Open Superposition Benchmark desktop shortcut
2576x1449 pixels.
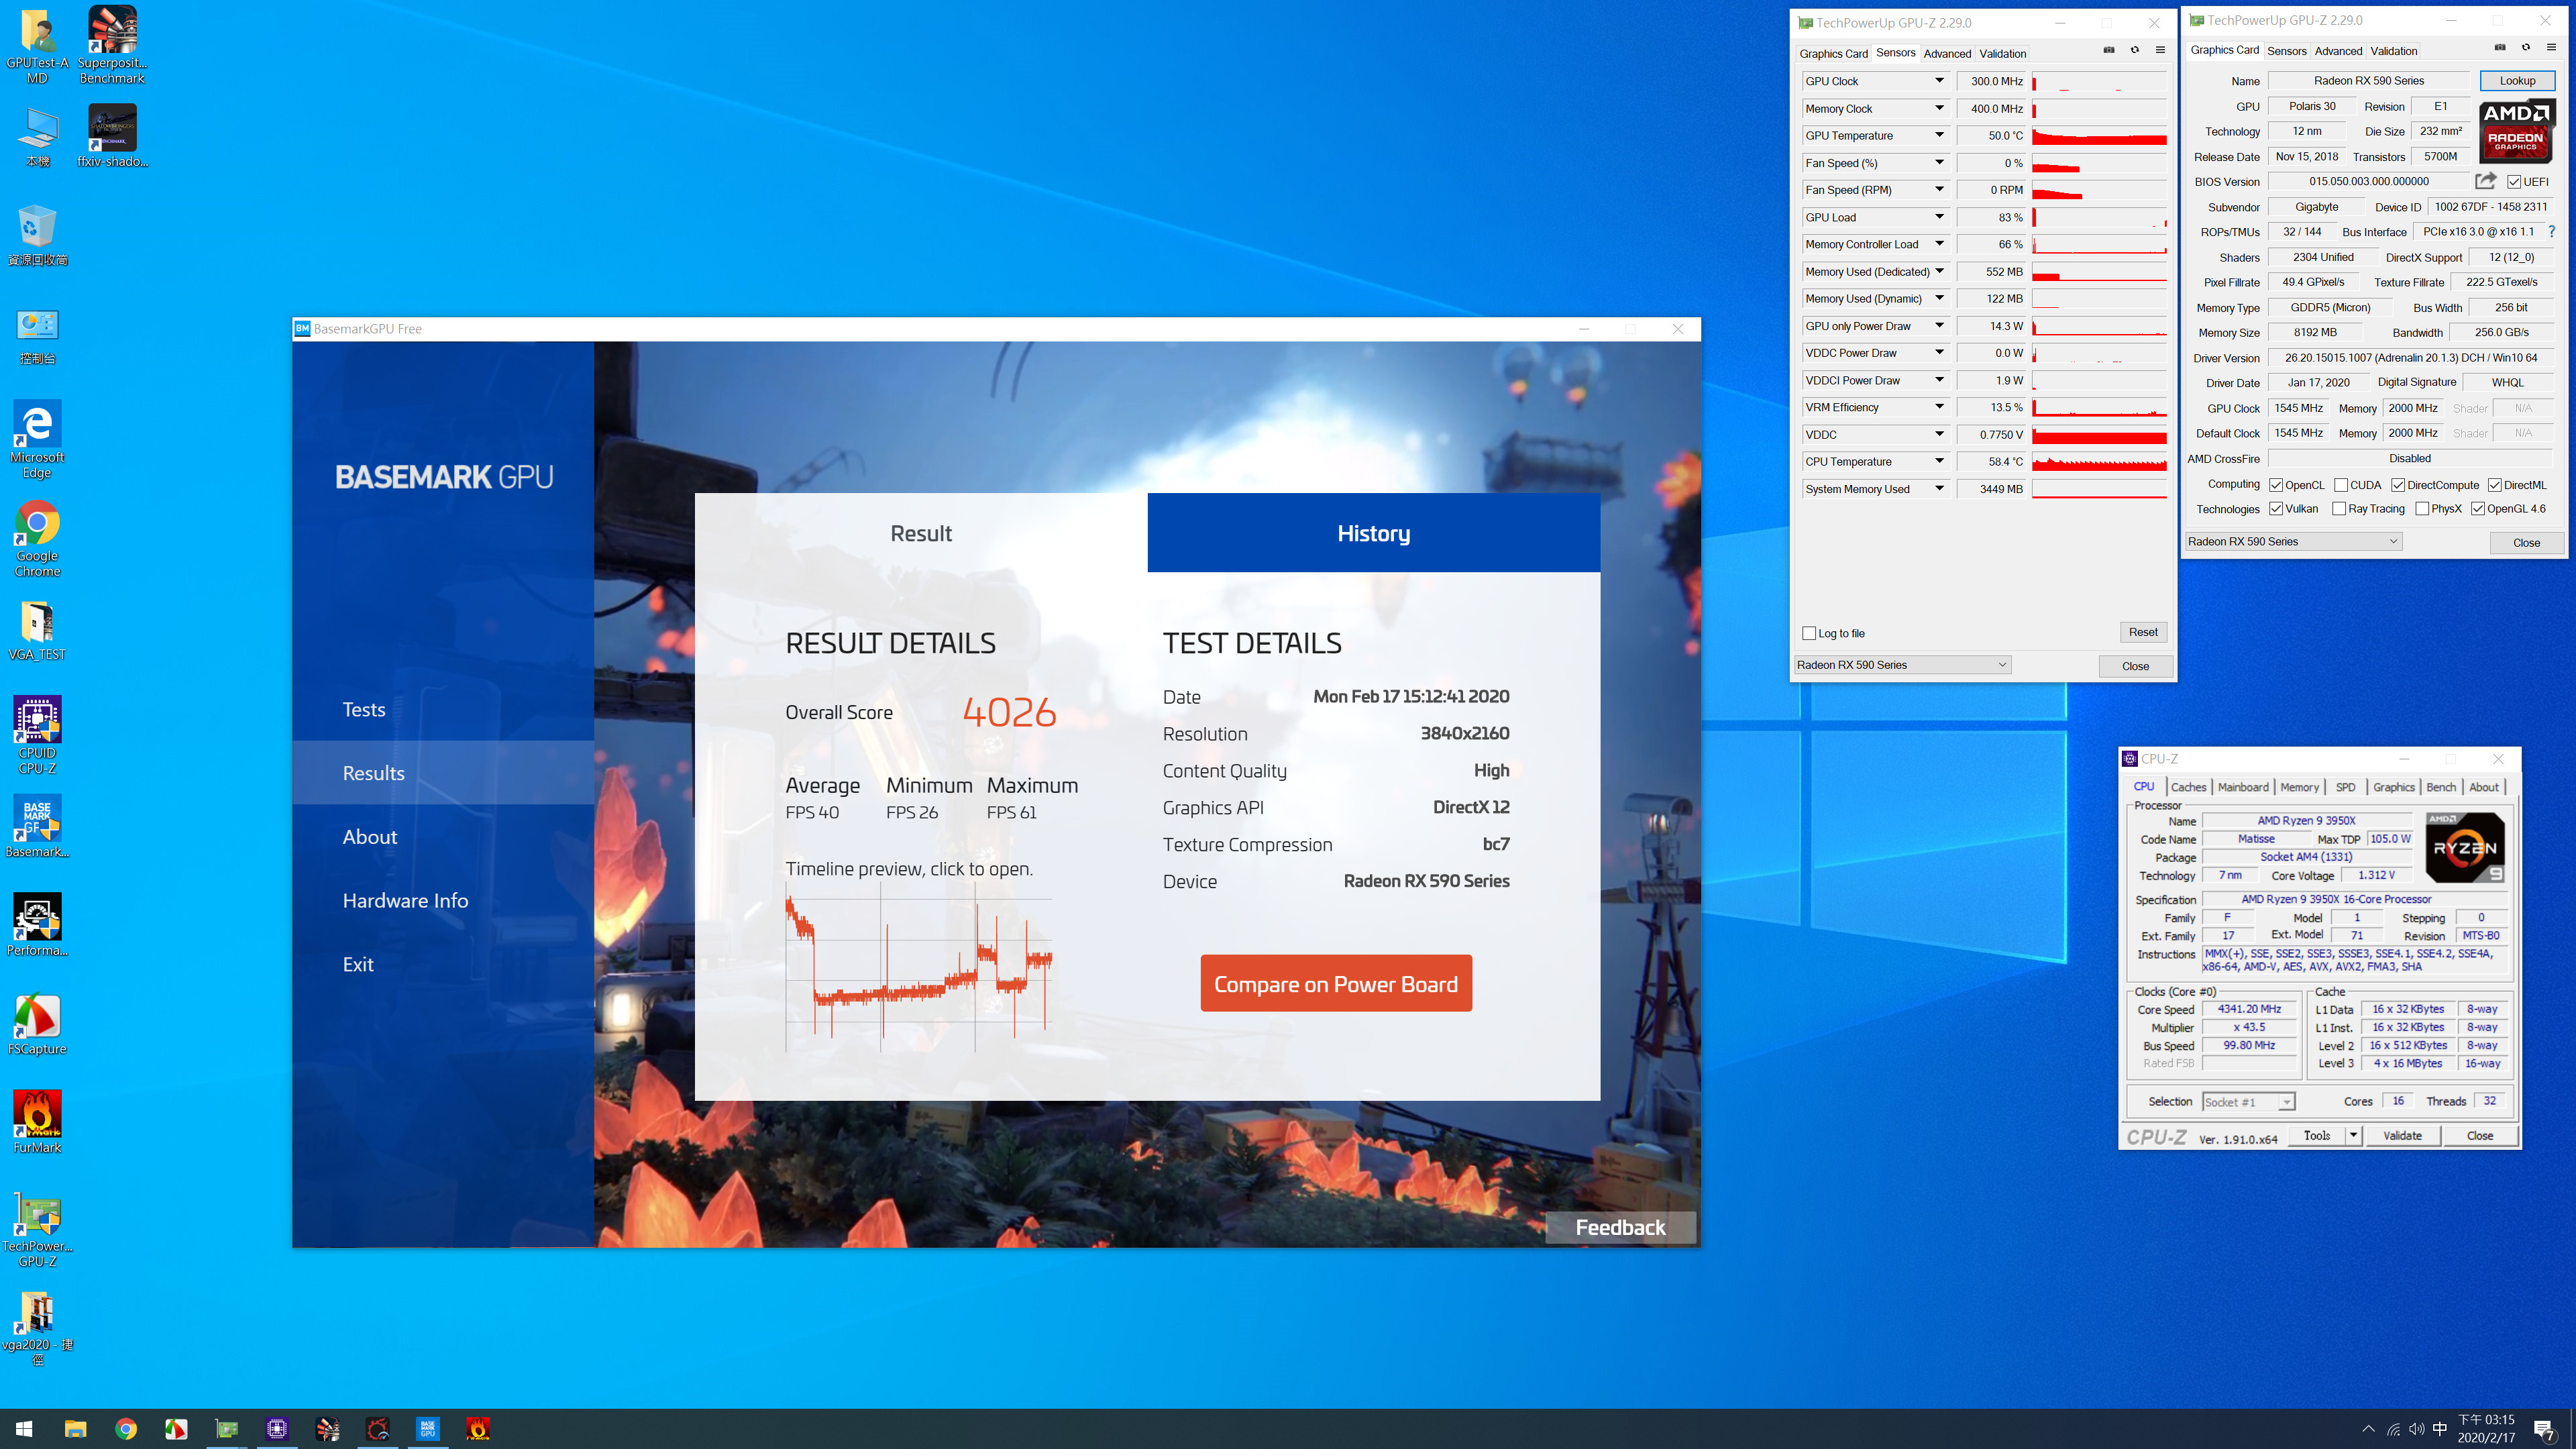(112, 46)
